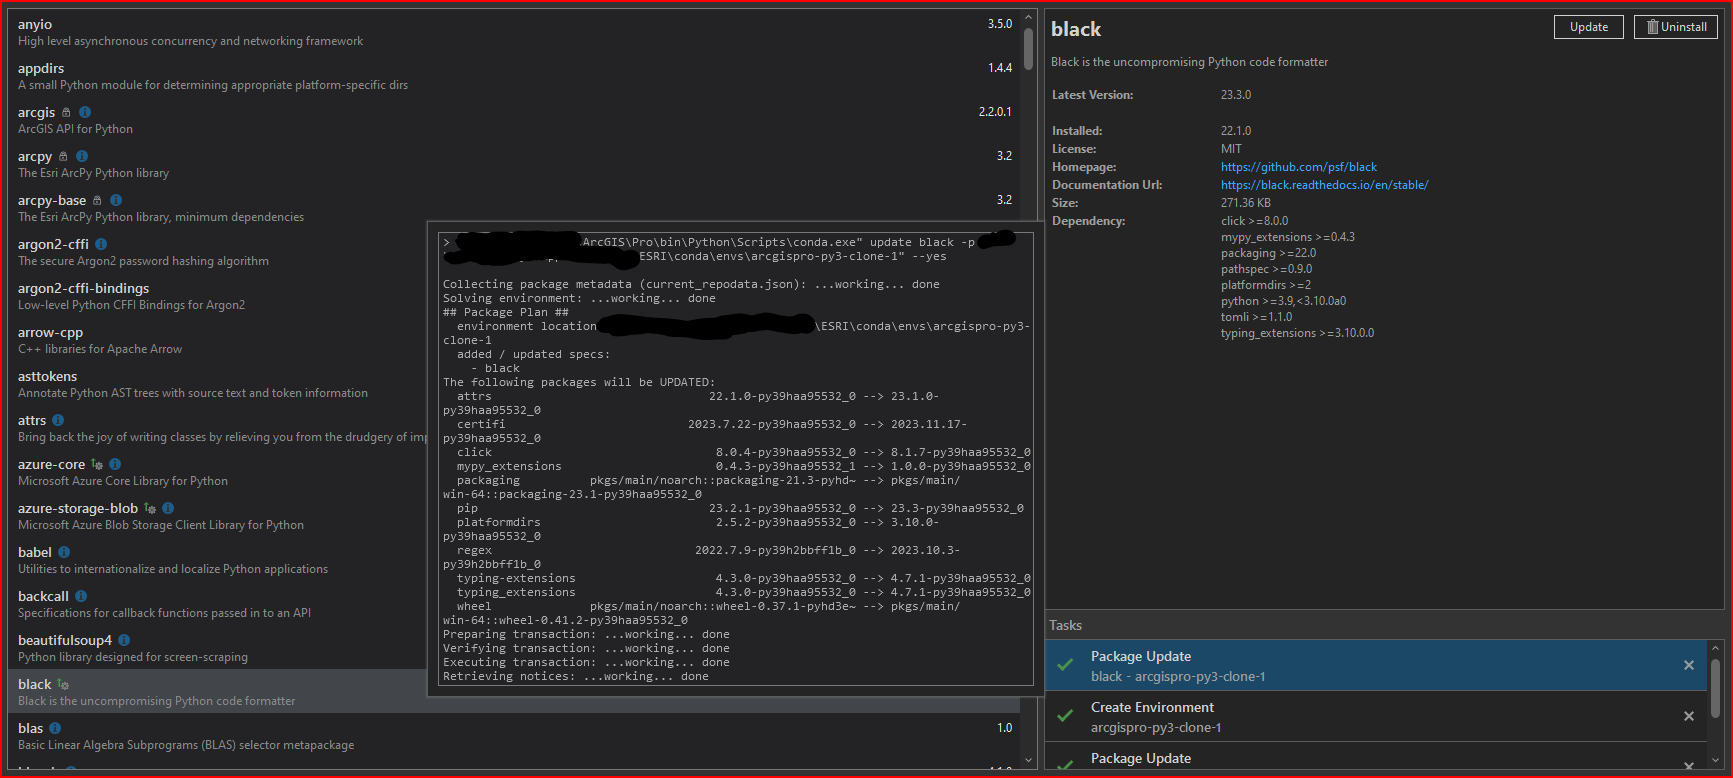Select the anyio package row

click(514, 32)
